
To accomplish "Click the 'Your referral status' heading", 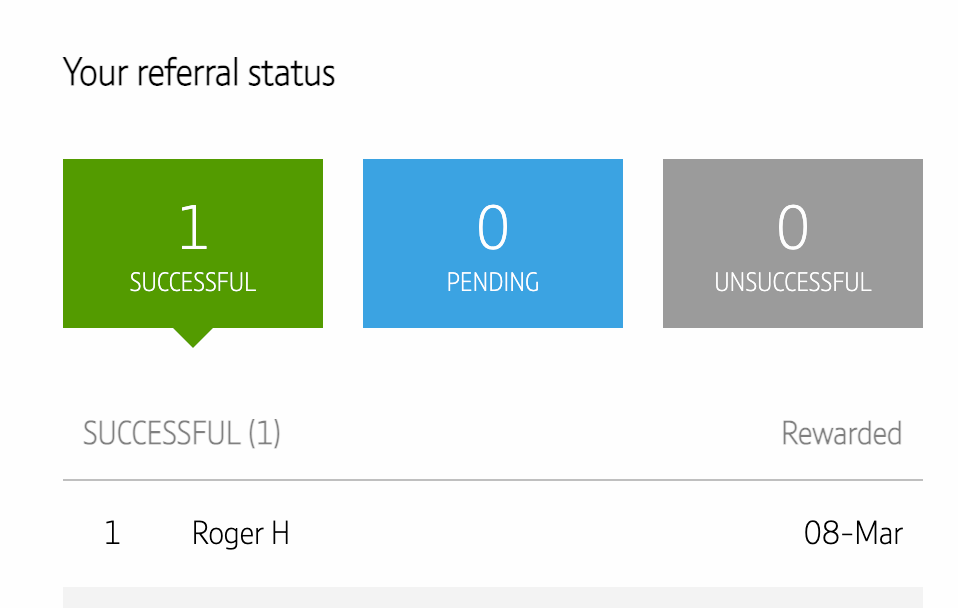I will (199, 73).
